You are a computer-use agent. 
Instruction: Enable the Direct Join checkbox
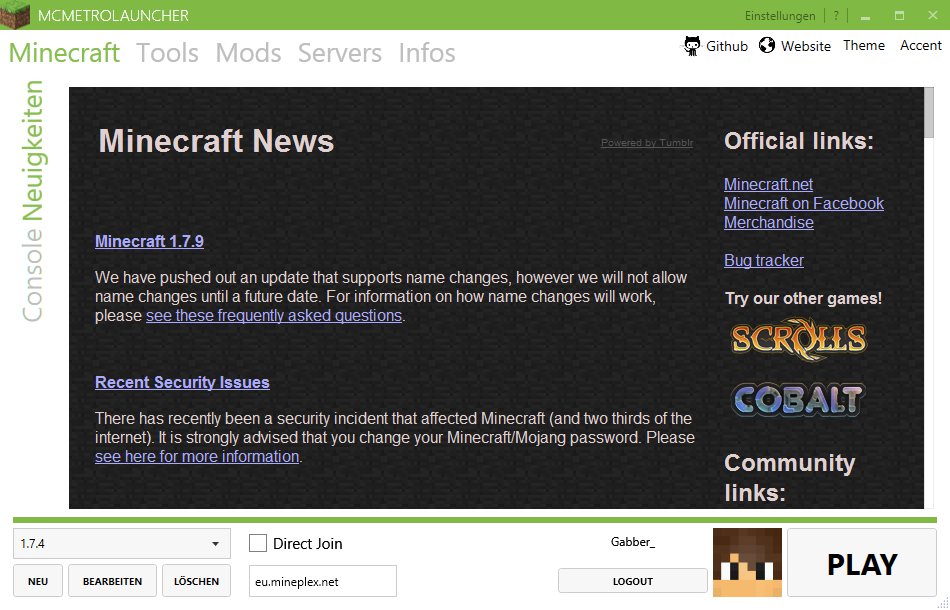(258, 543)
